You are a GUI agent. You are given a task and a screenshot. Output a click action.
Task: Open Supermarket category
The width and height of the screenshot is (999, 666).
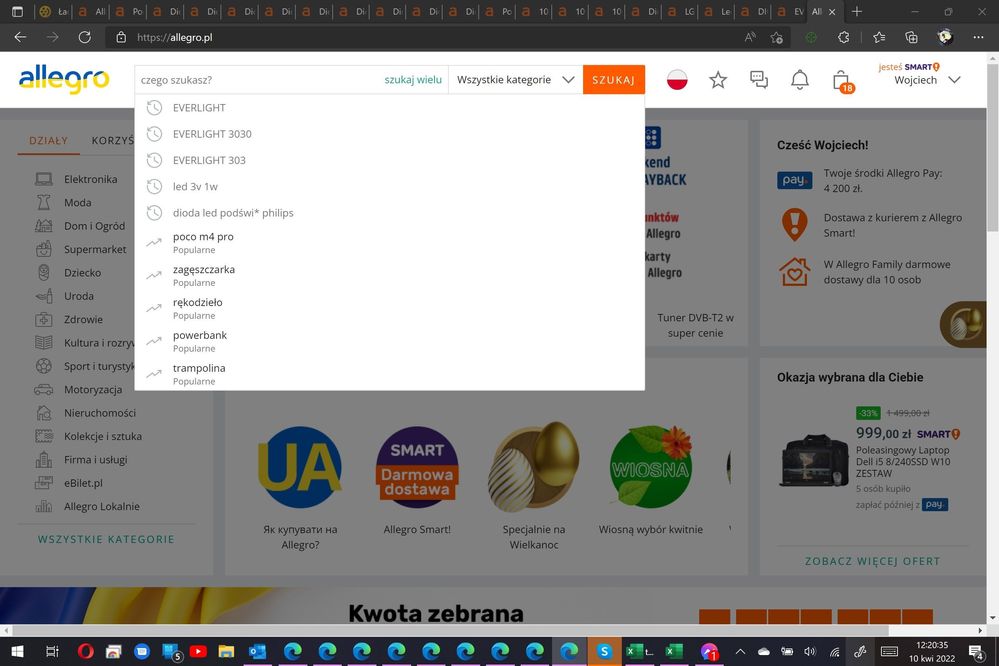pyautogui.click(x=95, y=249)
